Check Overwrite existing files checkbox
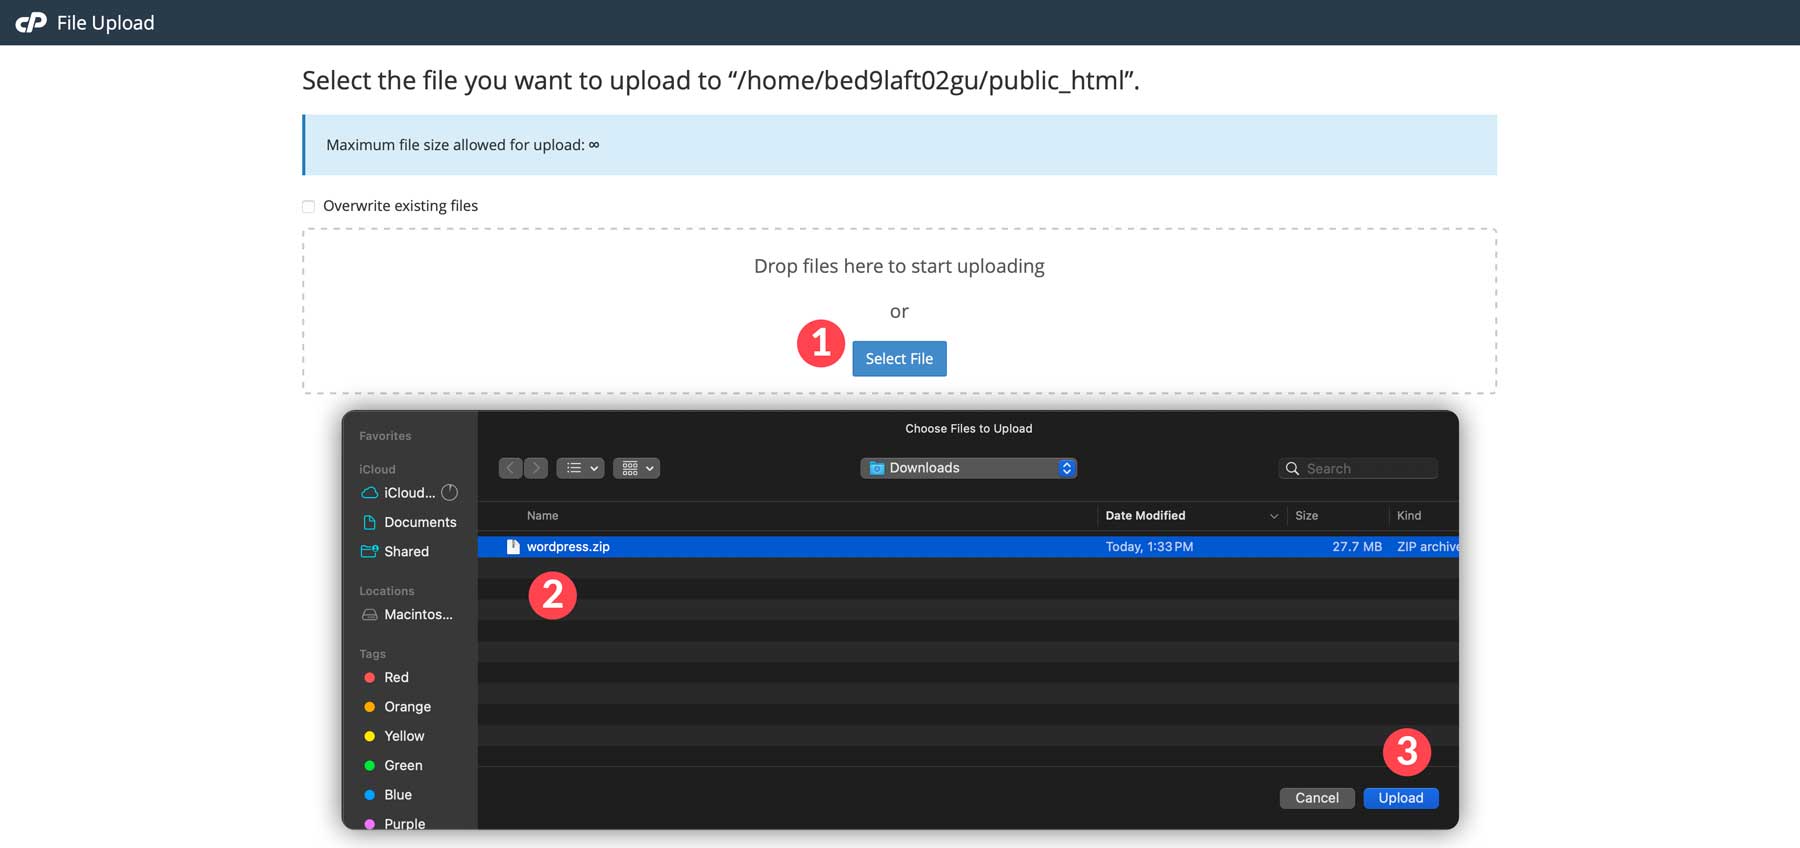 coord(308,206)
